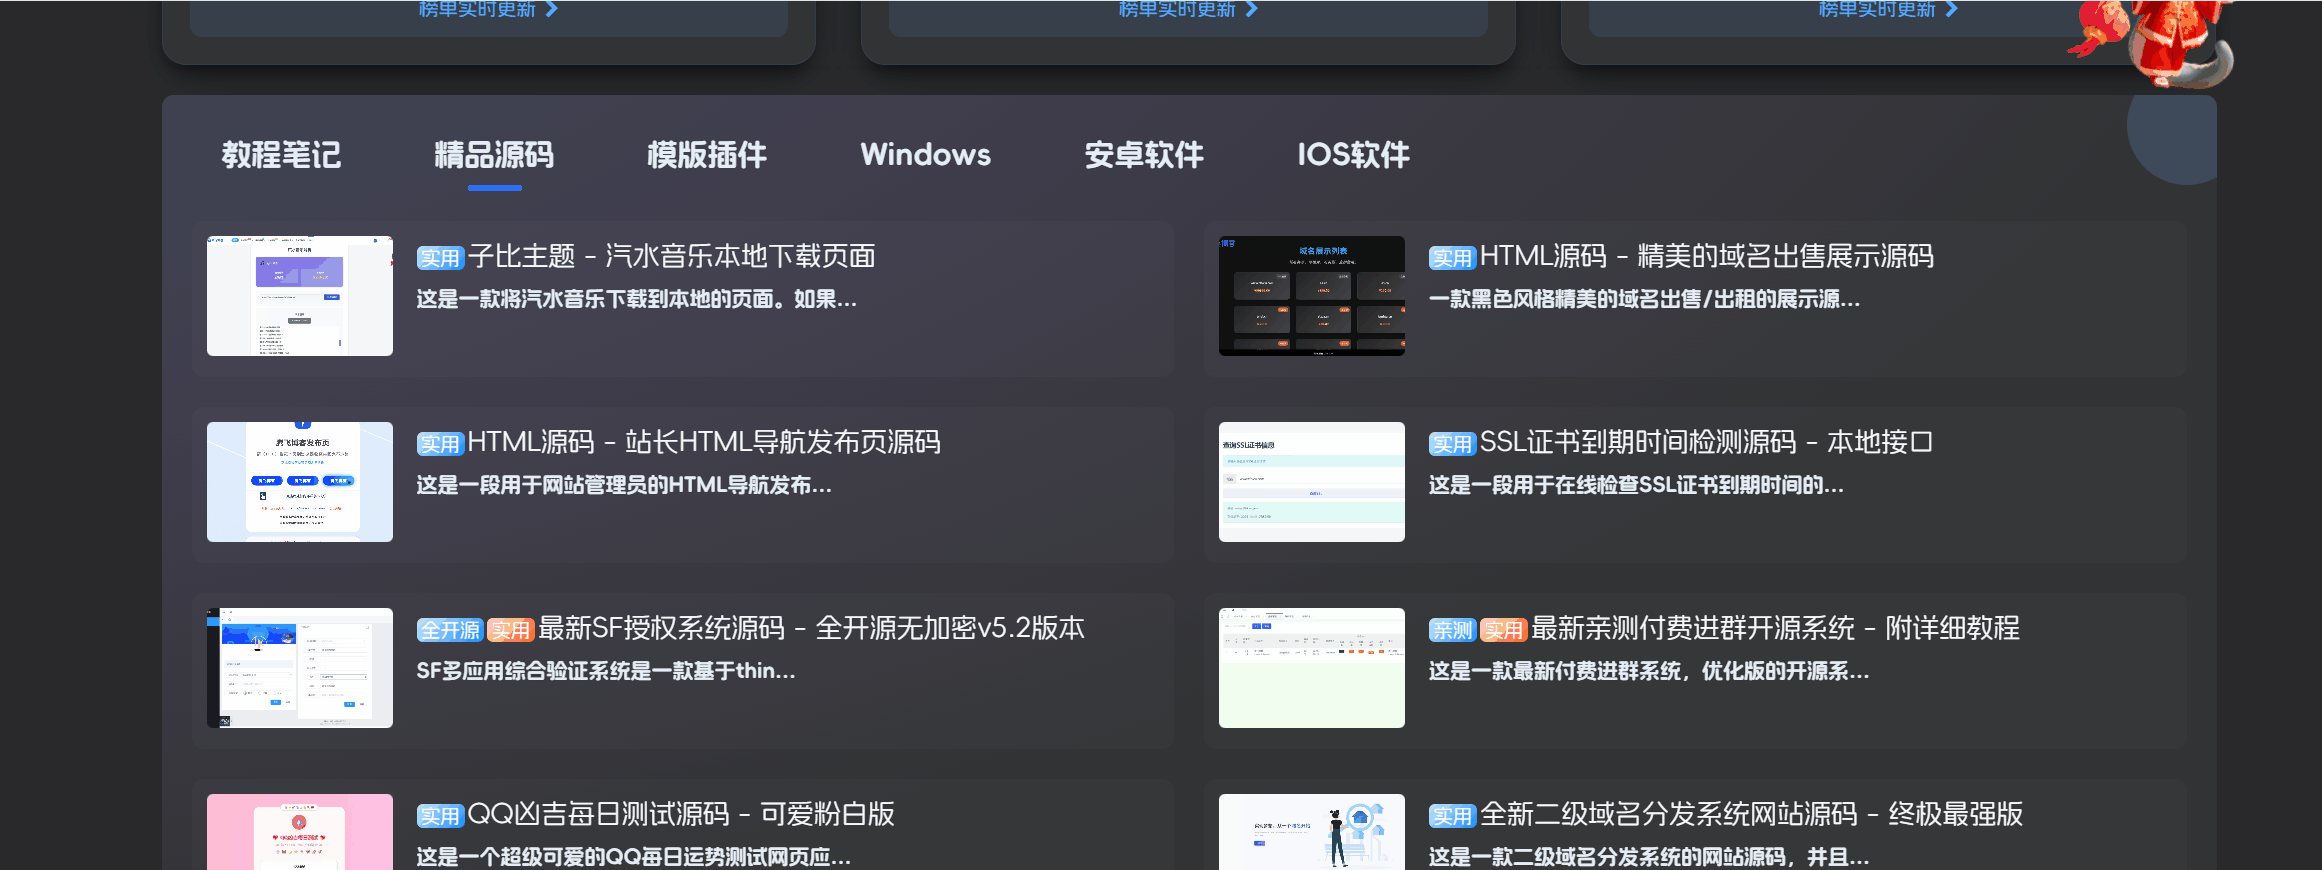
Task: Click the left 榜单实时更新 link
Action: [x=488, y=9]
